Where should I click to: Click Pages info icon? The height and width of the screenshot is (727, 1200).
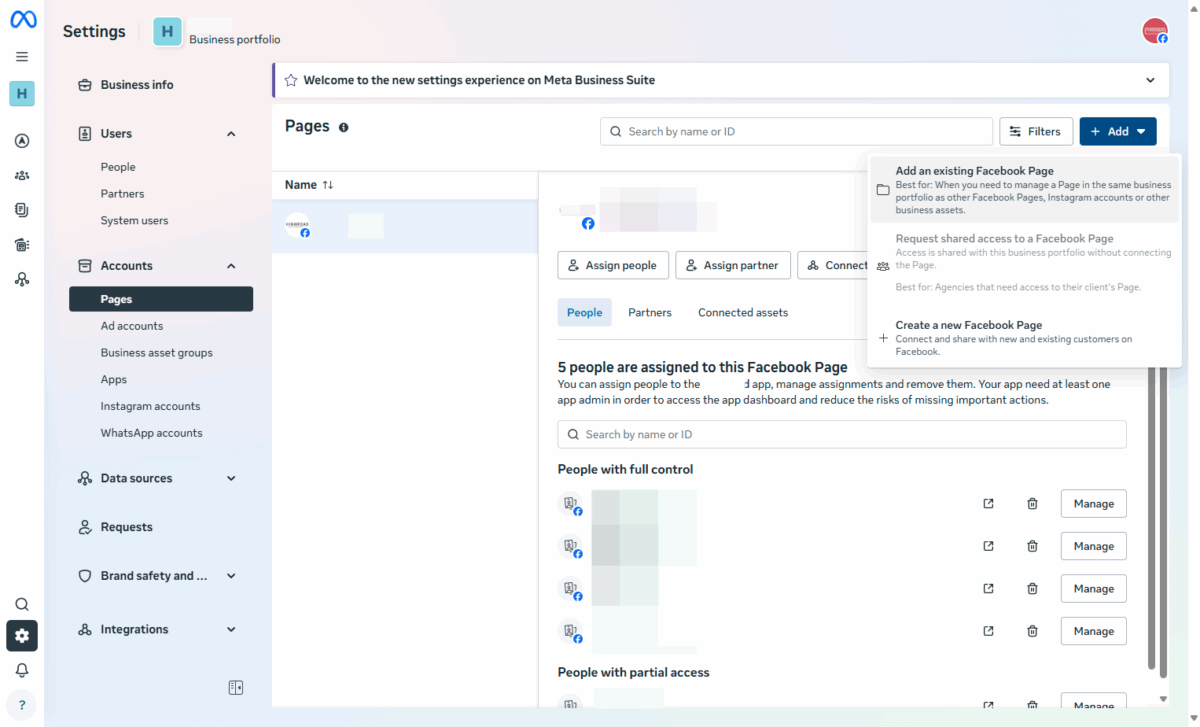[343, 127]
